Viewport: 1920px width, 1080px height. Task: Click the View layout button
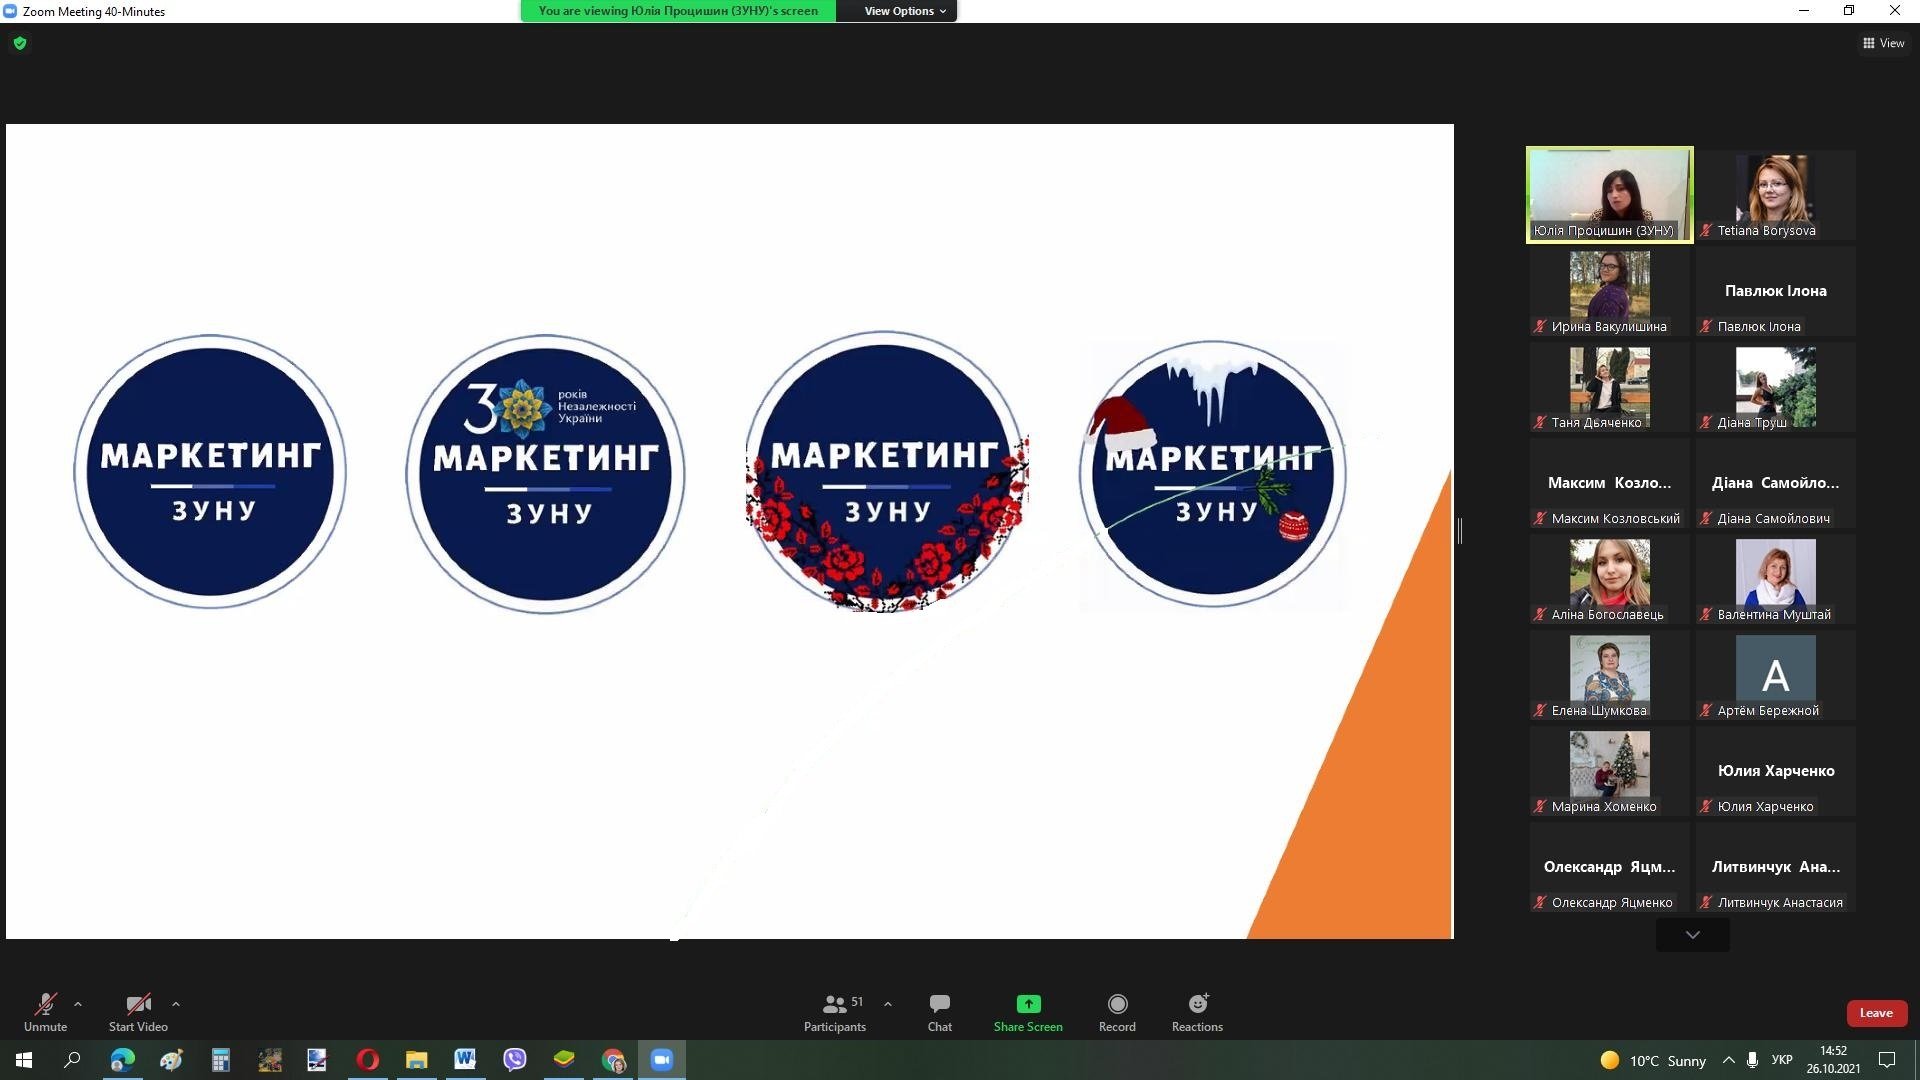tap(1883, 43)
